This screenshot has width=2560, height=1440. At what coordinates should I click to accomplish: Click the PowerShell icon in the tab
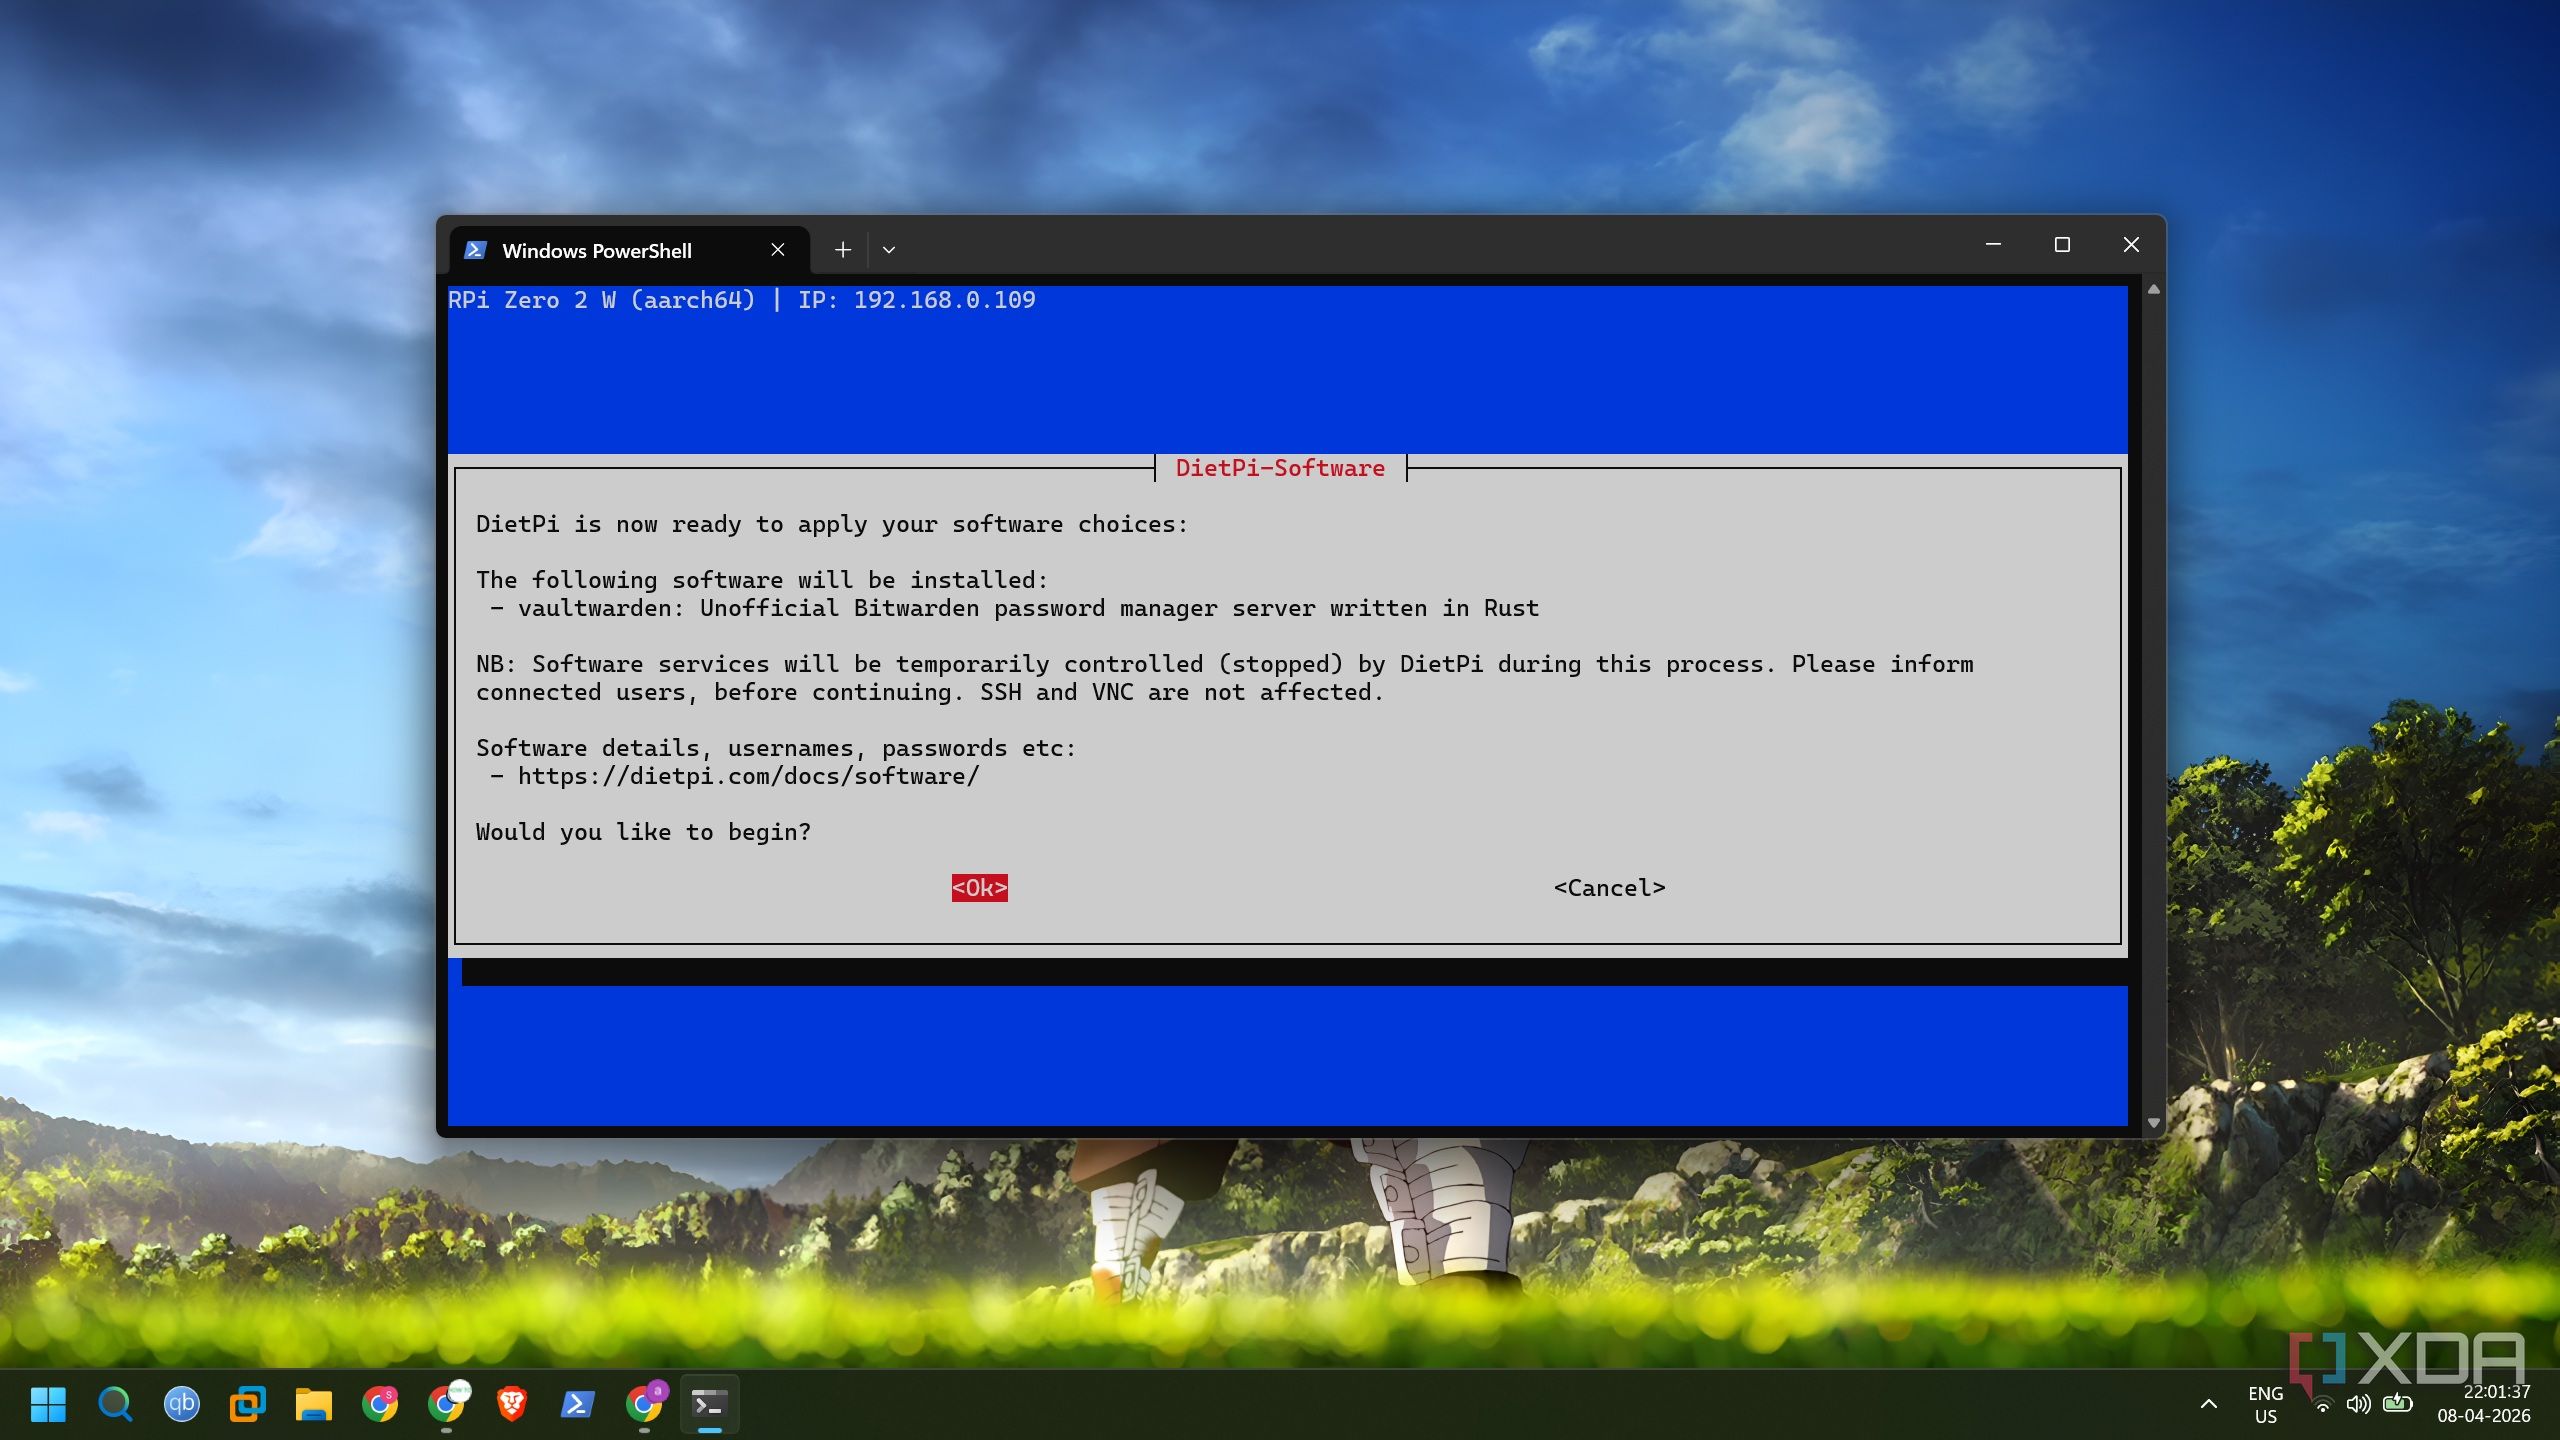coord(476,250)
